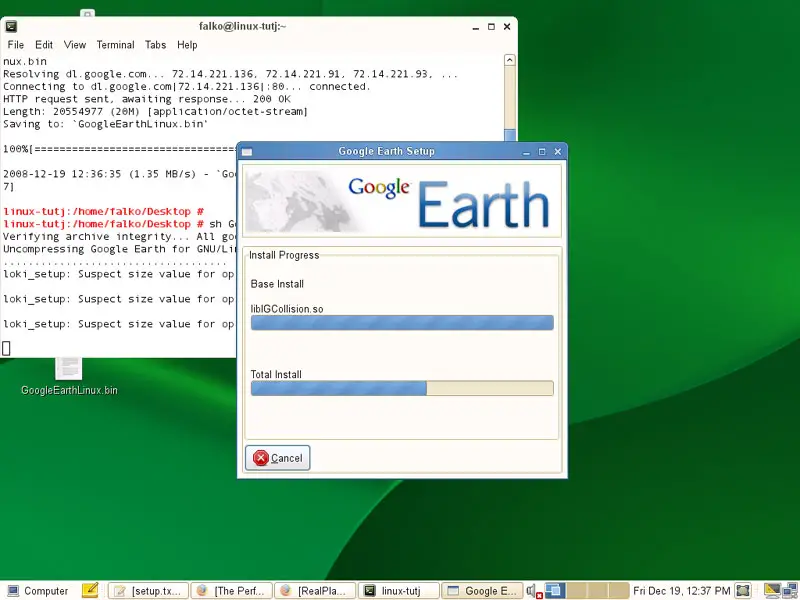Viewport: 800px width, 600px height.
Task: Click the terminal cursor block at the prompt
Action: click(x=6, y=348)
